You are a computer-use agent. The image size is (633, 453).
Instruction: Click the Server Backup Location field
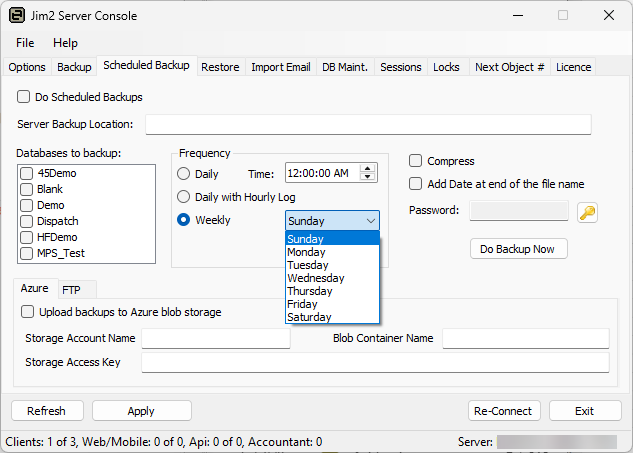pos(368,124)
